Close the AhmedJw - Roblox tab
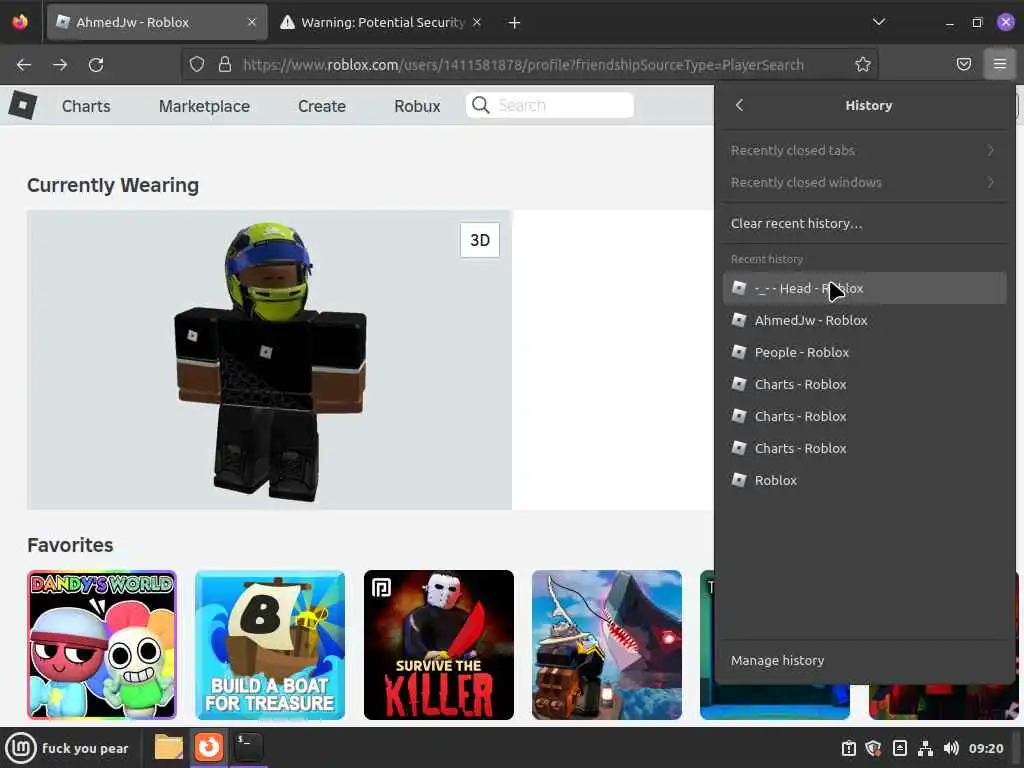Image resolution: width=1024 pixels, height=768 pixels. click(251, 22)
